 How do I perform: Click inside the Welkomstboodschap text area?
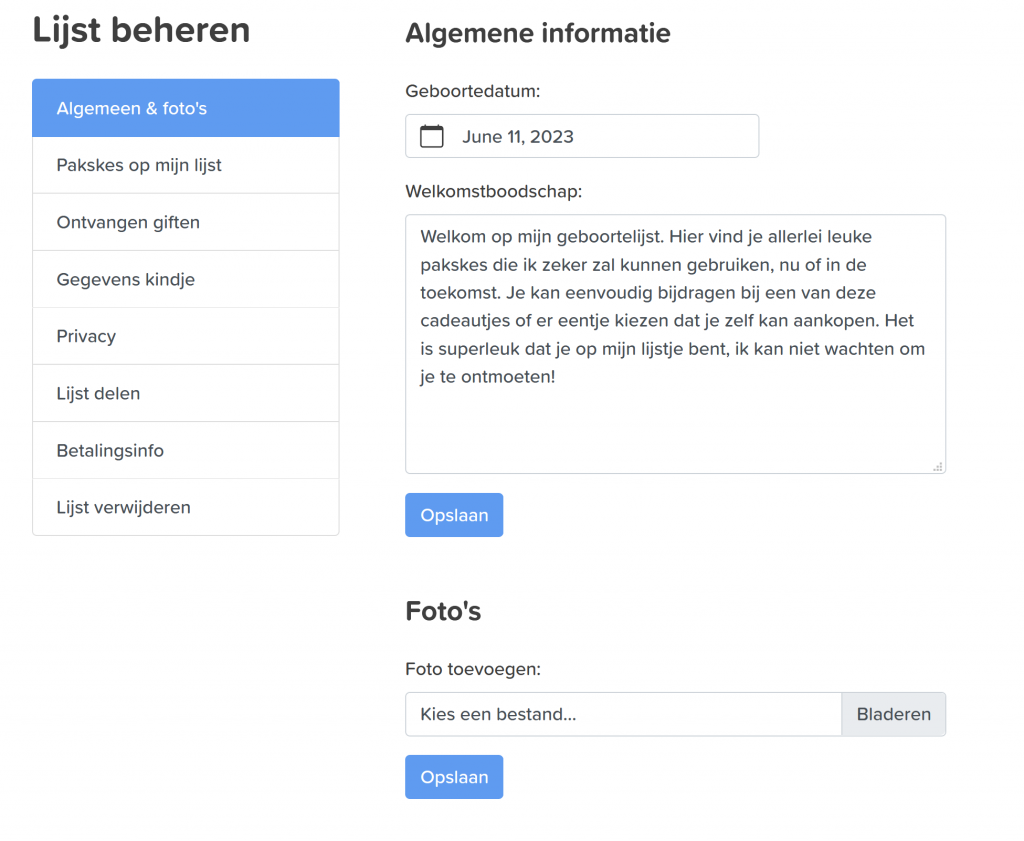tap(675, 344)
